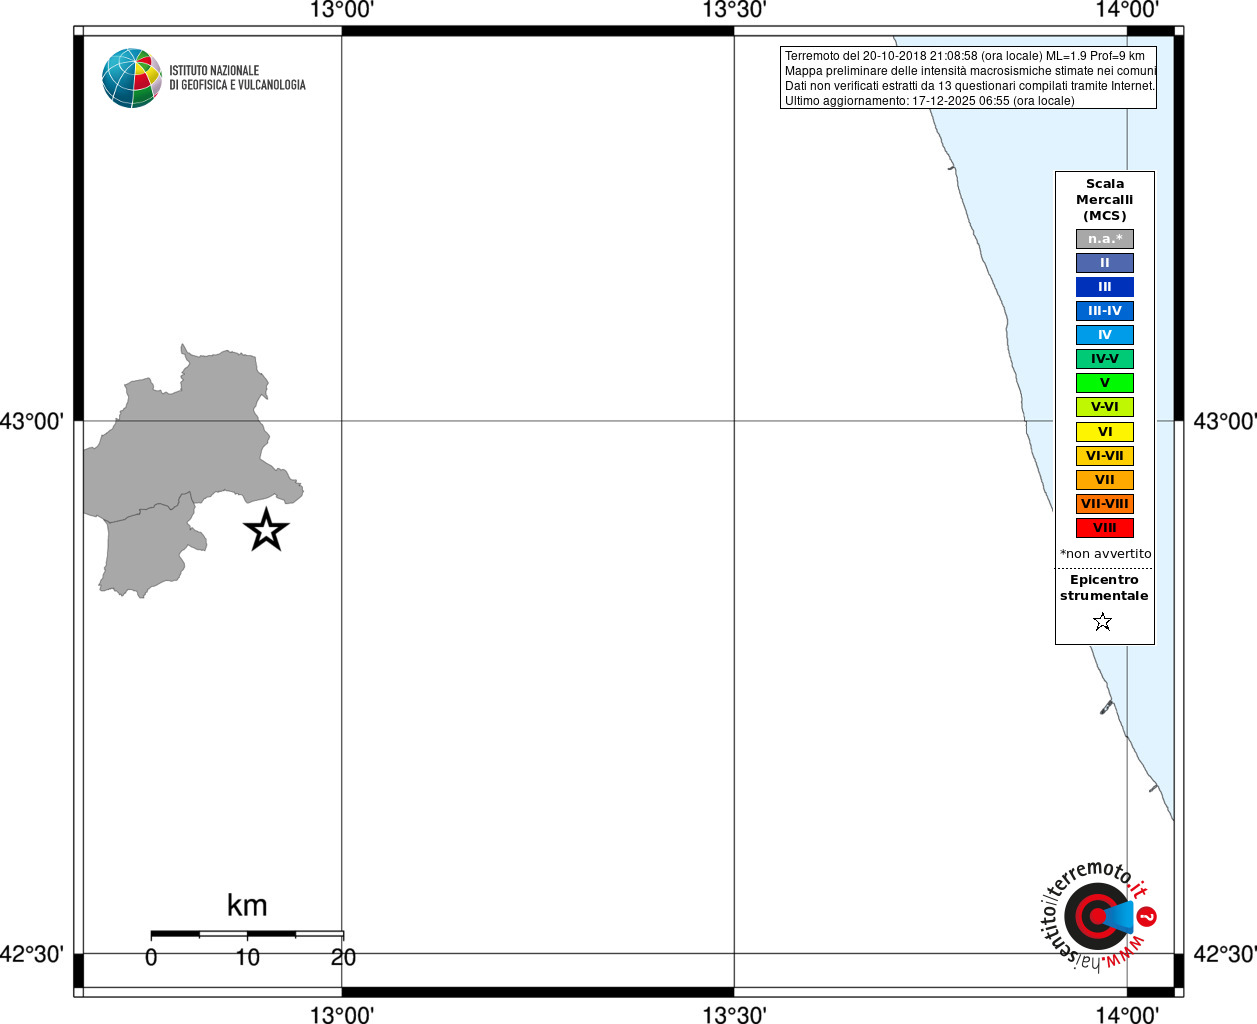Click the Istituto Nazionale di Geofisica text

[x=237, y=78]
